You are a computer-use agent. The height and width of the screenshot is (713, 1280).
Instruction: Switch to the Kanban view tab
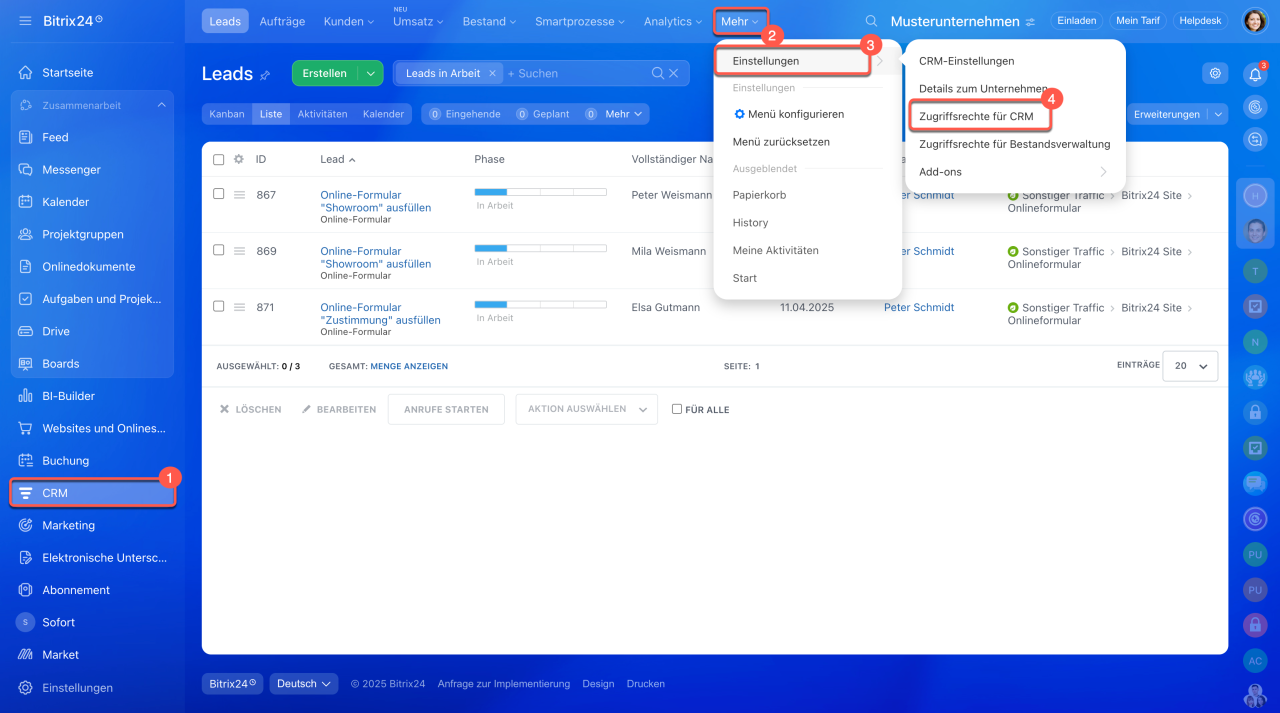(227, 114)
